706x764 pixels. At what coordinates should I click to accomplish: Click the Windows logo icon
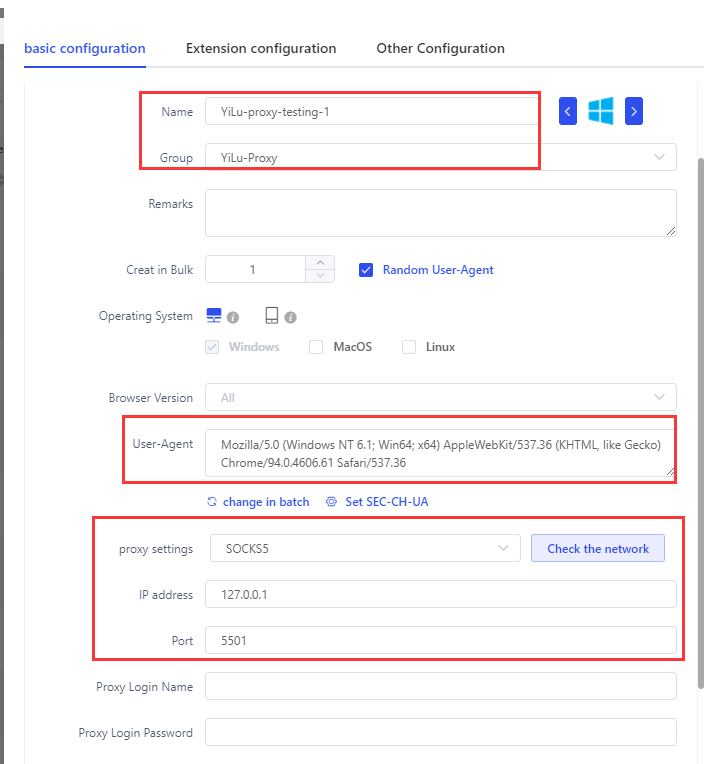[x=601, y=111]
